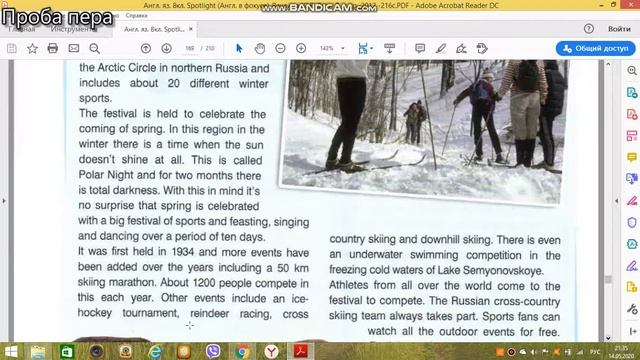This screenshot has width=640, height=360.
Task: Open the Windows Start menu
Action: click(11, 351)
